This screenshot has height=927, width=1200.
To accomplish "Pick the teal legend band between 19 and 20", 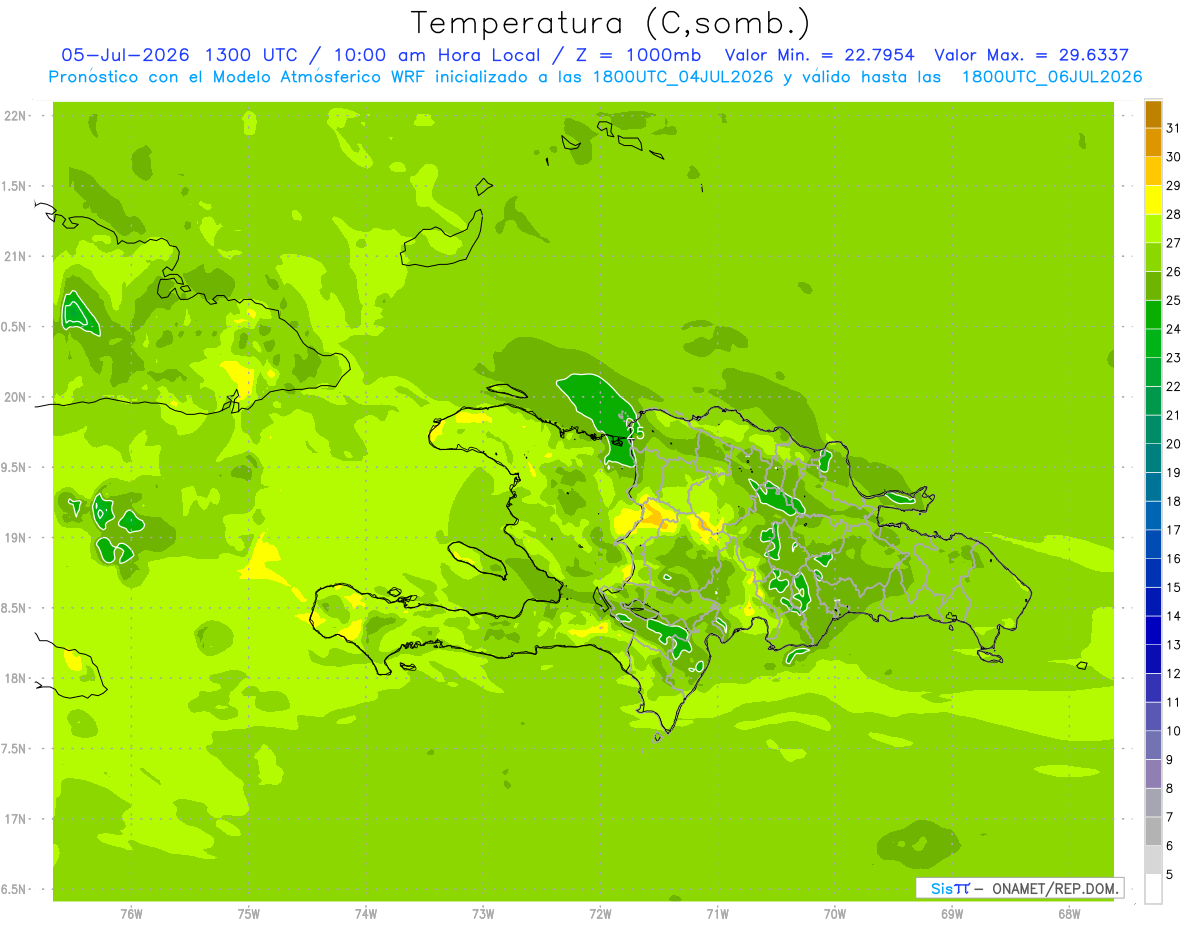I will click(x=1153, y=458).
